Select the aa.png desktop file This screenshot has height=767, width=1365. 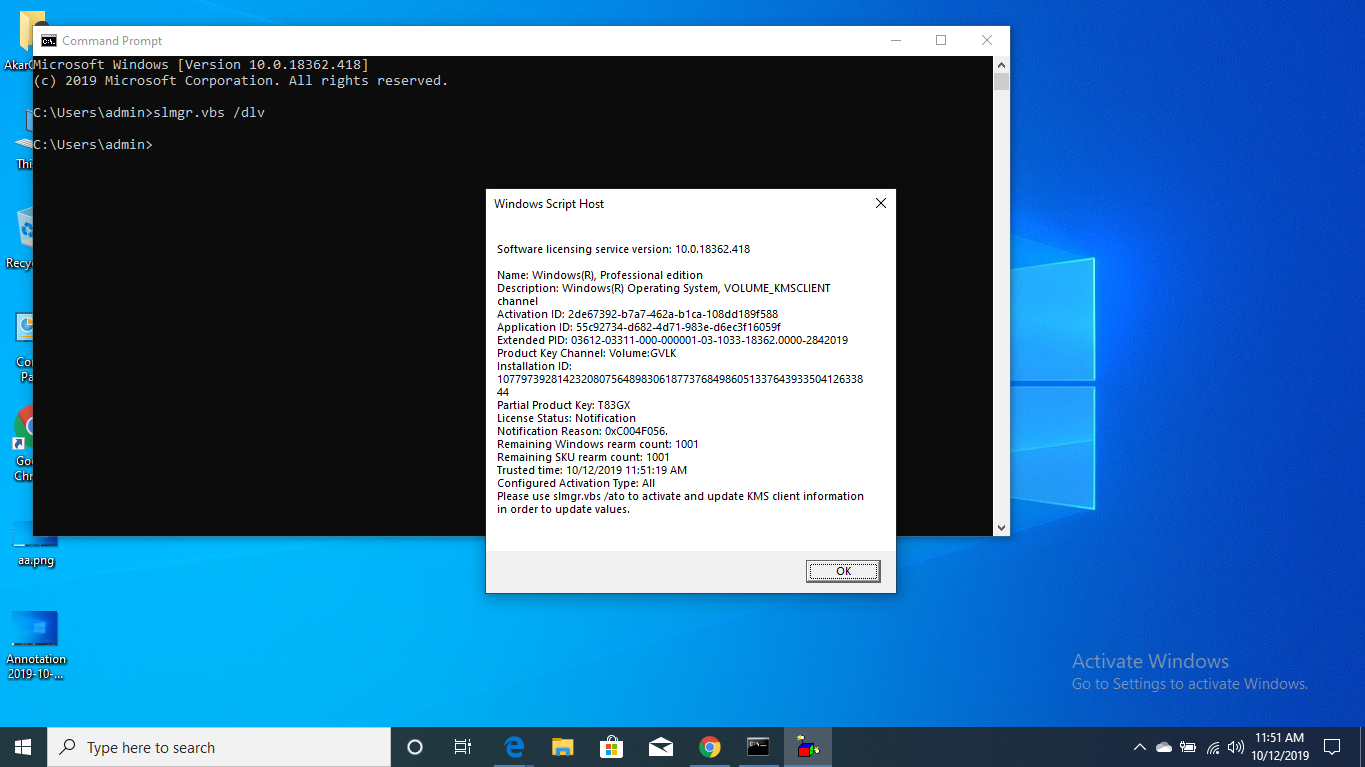pyautogui.click(x=35, y=545)
